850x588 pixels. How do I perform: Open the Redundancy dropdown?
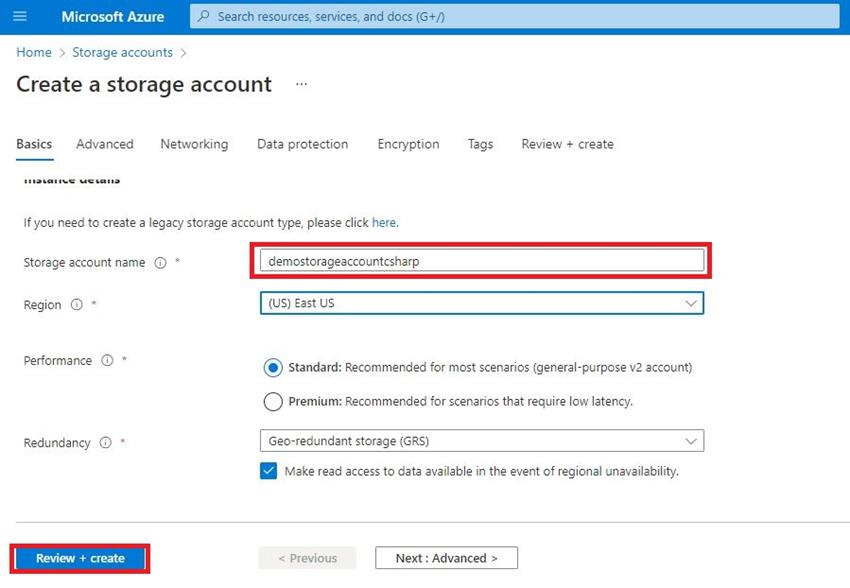tap(690, 440)
